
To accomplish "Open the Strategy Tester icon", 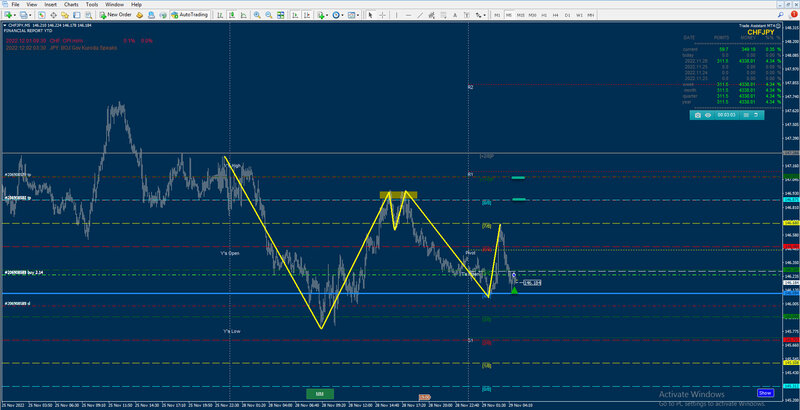I will click(x=88, y=15).
